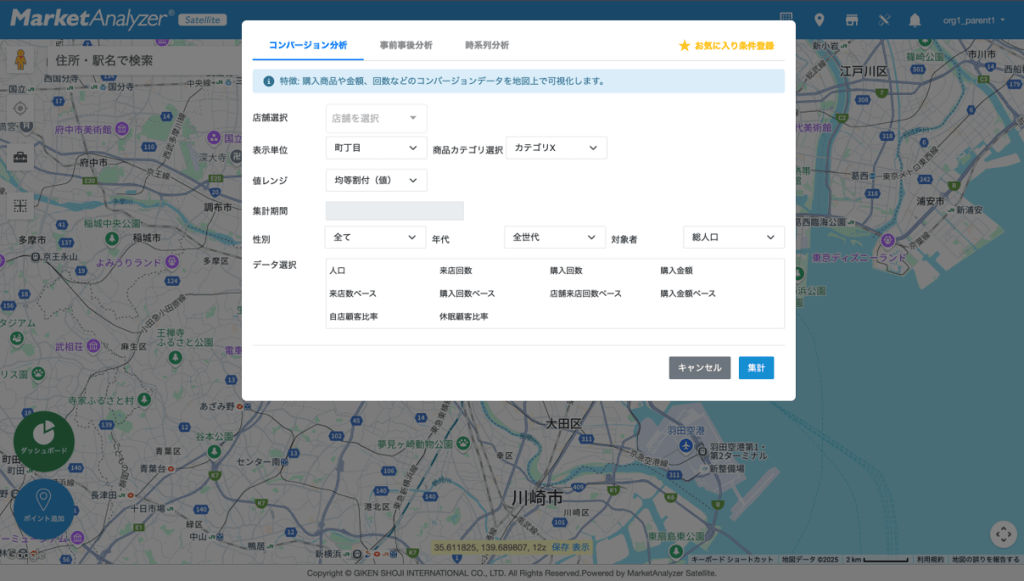Click お気に入り条件登録 link
Image resolution: width=1024 pixels, height=581 pixels.
[x=734, y=46]
